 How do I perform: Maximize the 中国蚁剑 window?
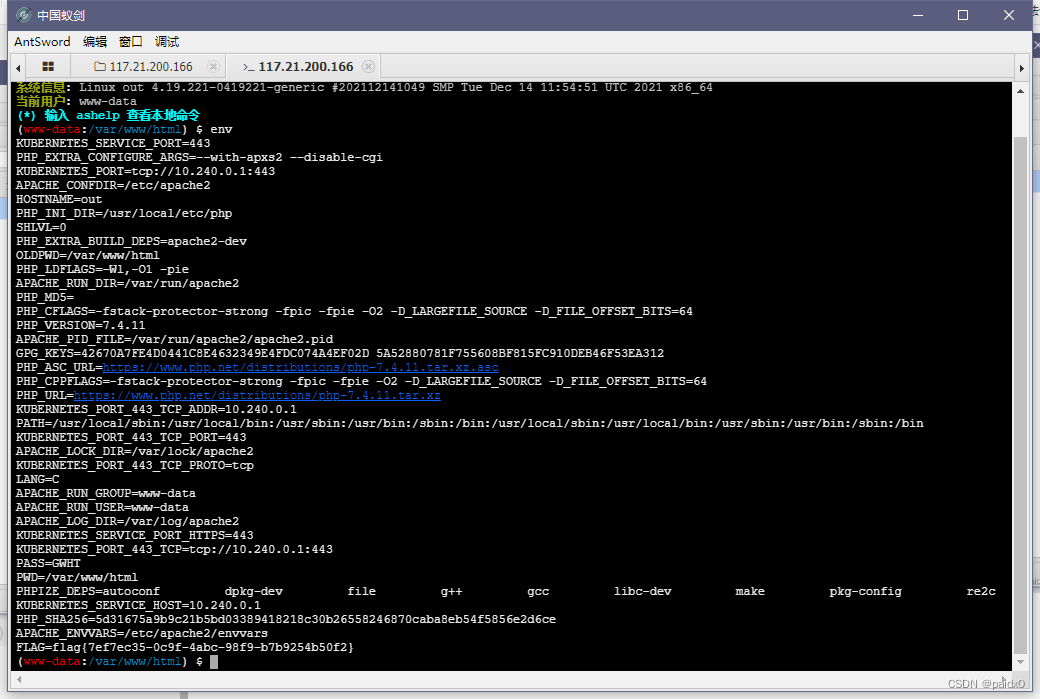point(963,15)
